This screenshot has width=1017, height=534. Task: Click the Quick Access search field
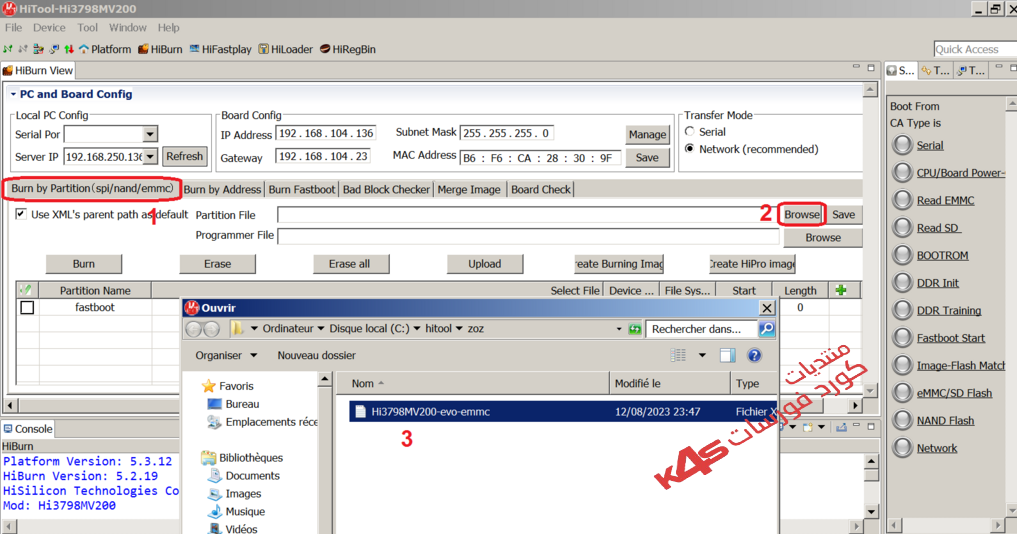975,49
